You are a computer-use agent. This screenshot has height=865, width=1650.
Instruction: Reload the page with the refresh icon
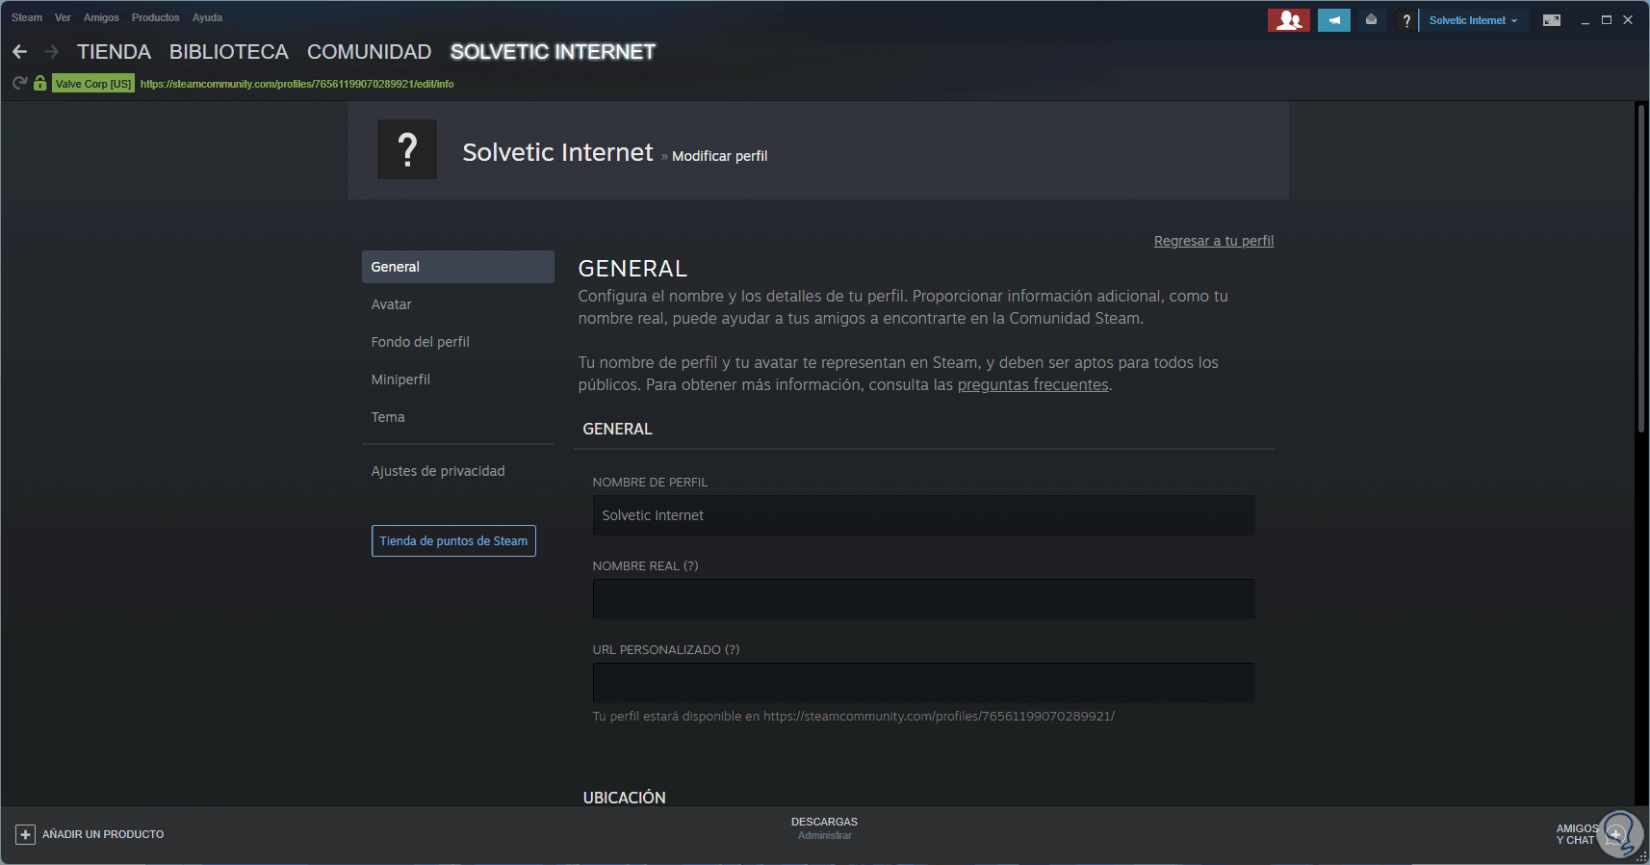click(x=20, y=84)
